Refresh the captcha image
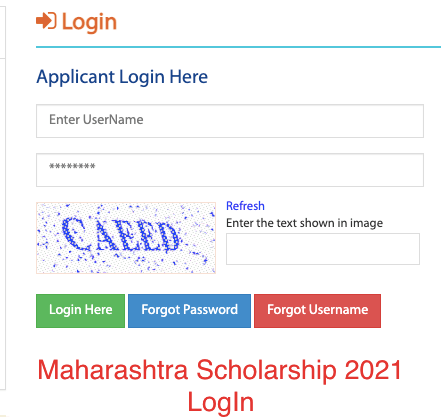 pyautogui.click(x=245, y=206)
